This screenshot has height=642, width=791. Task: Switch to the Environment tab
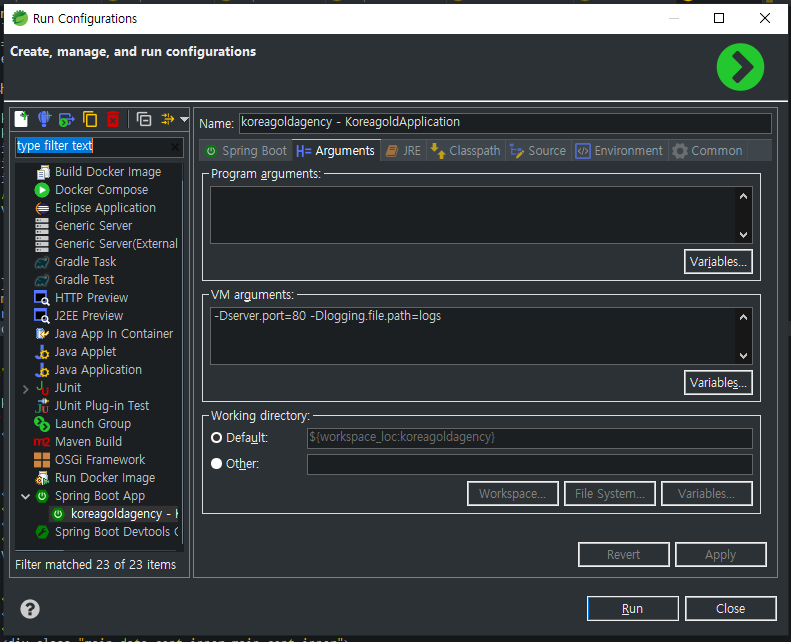(619, 151)
